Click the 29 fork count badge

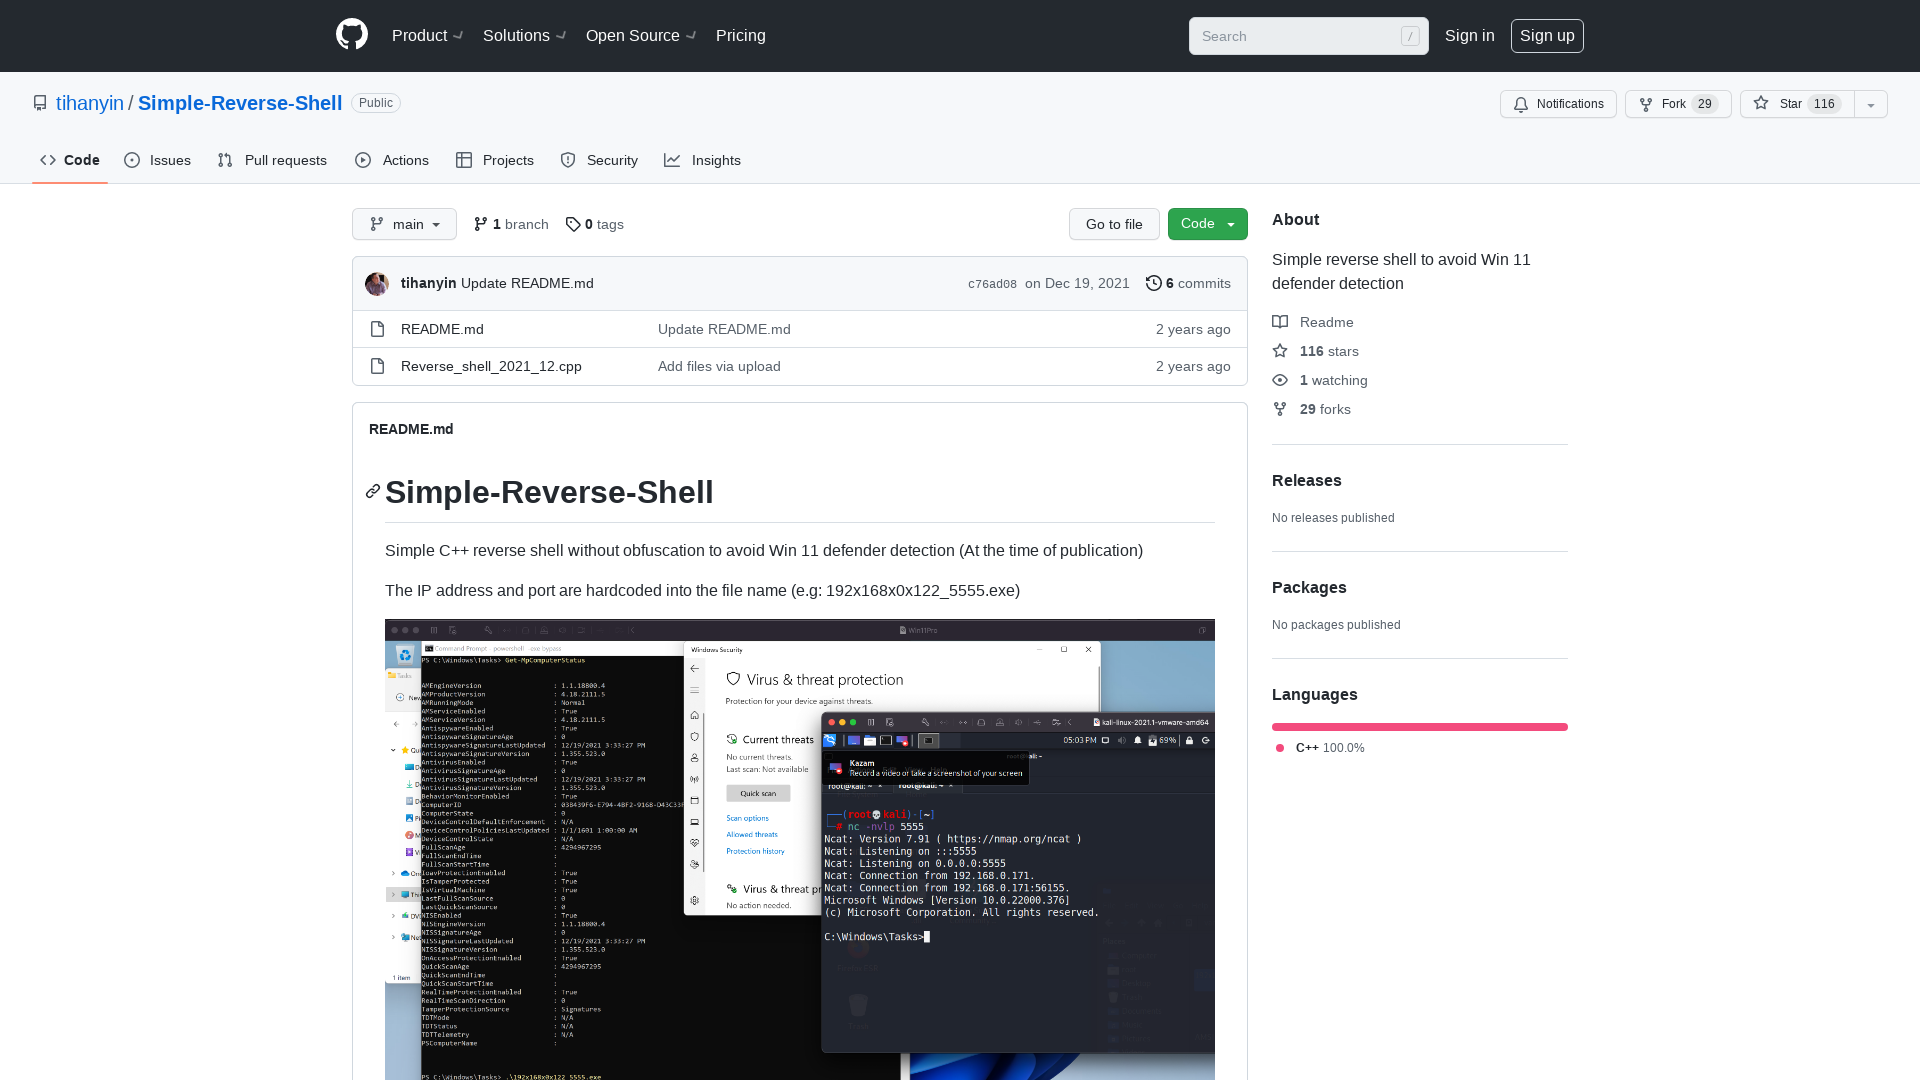point(1705,104)
